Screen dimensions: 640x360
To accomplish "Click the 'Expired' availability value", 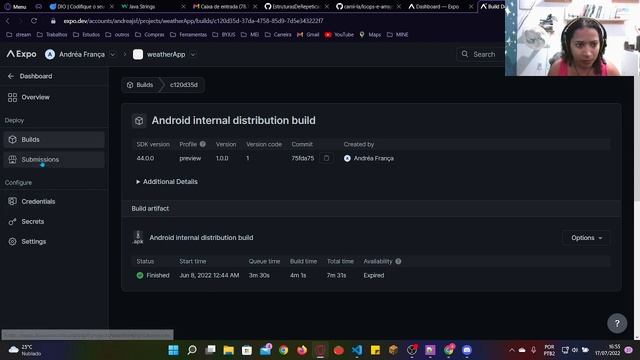I will 374,276.
